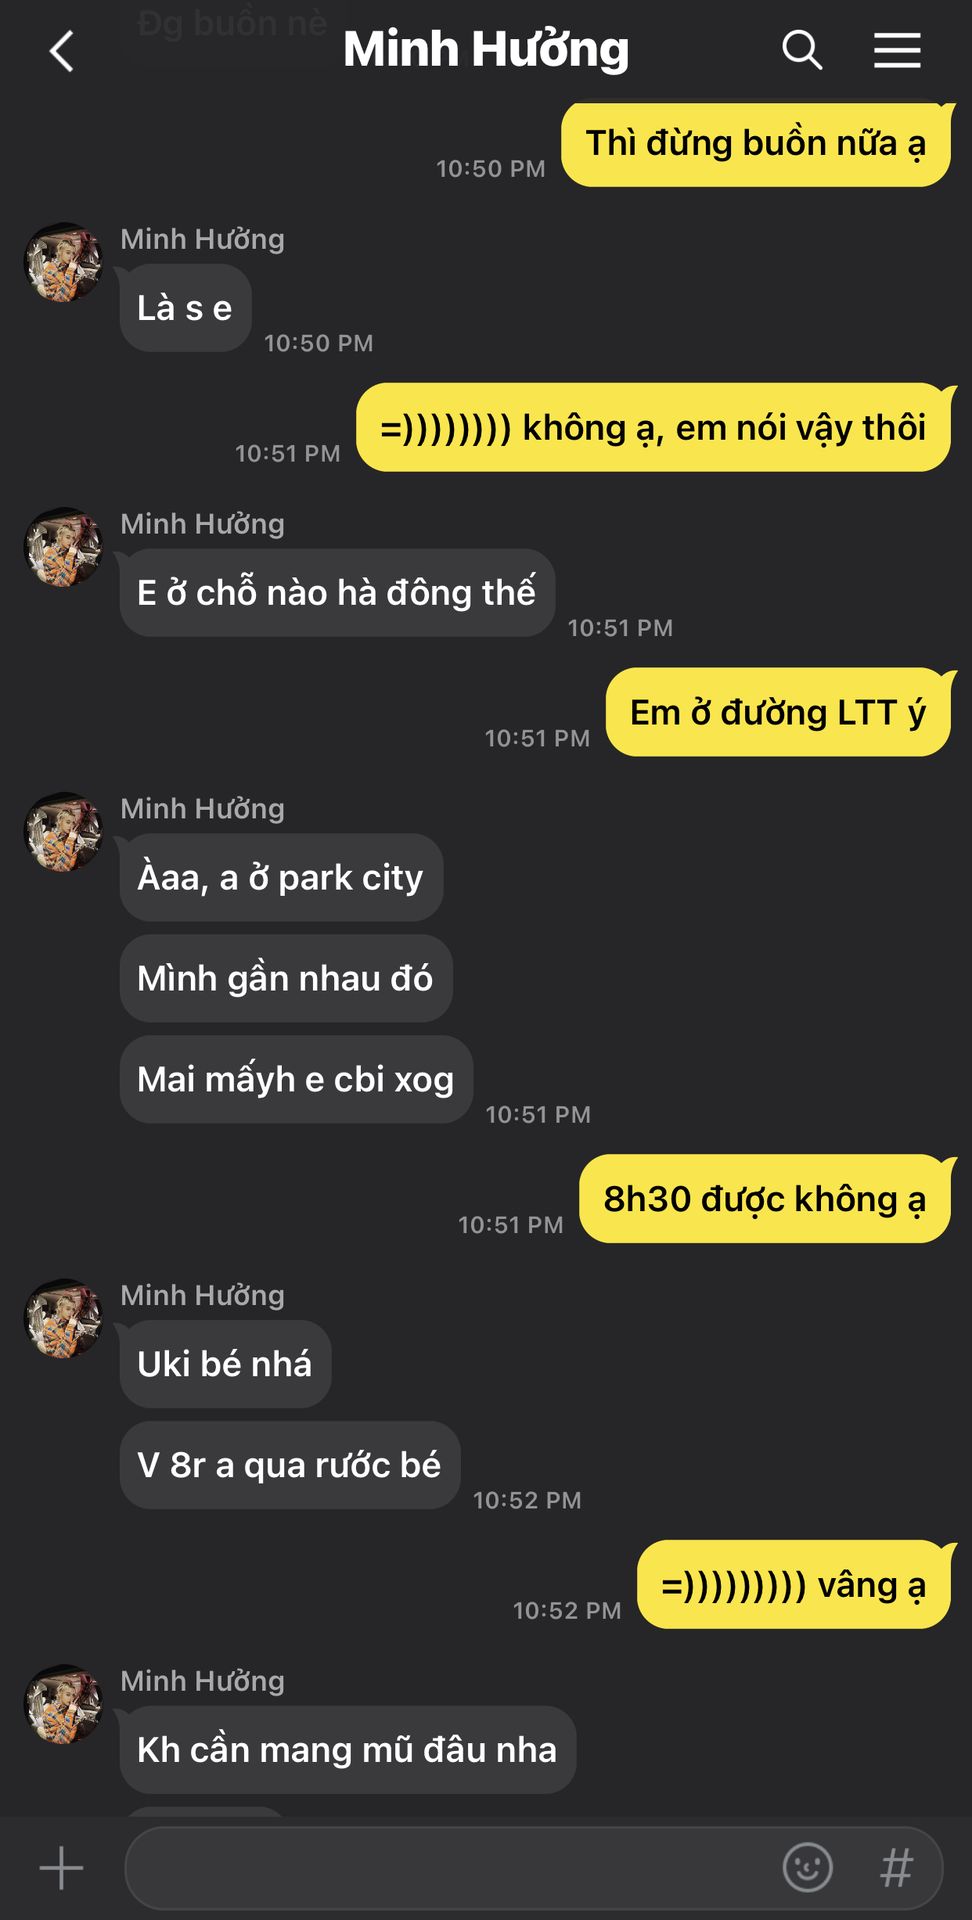Open the emoticon picker smiley icon
This screenshot has width=972, height=1920.
point(807,1867)
